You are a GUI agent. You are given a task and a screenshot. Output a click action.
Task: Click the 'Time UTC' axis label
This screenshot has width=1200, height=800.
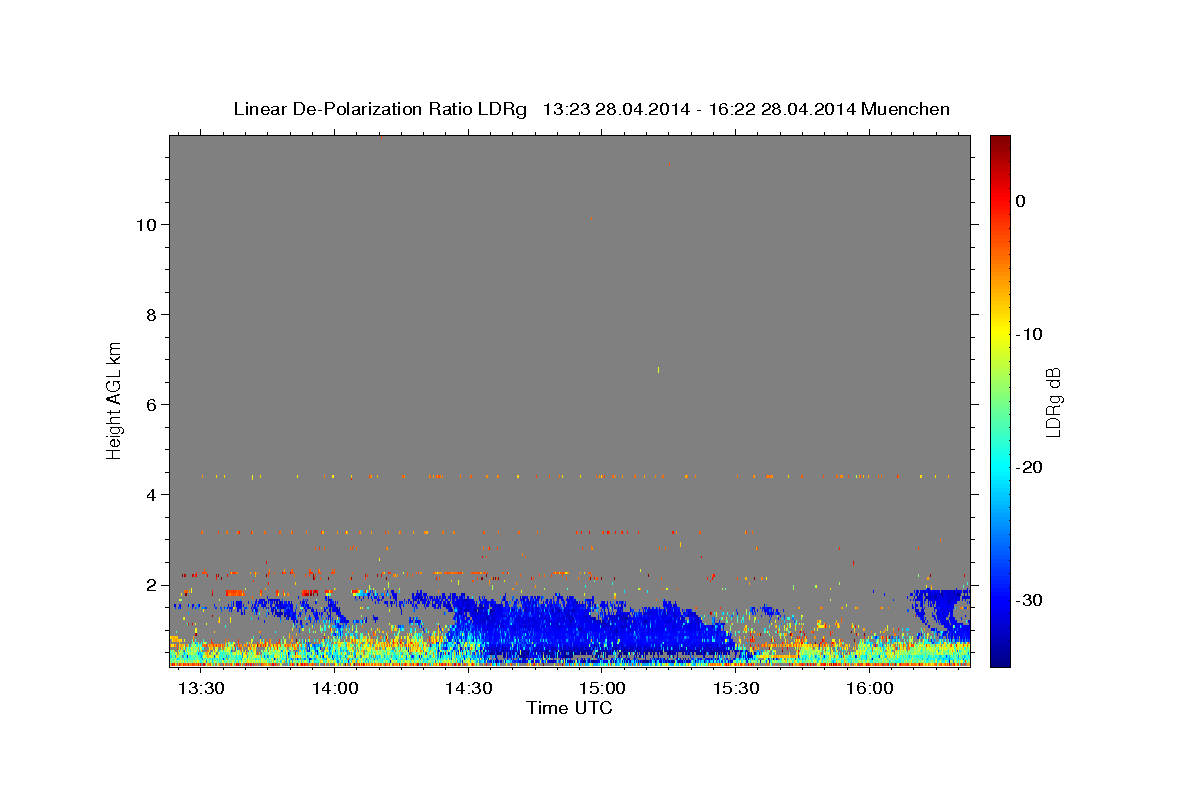pyautogui.click(x=569, y=708)
